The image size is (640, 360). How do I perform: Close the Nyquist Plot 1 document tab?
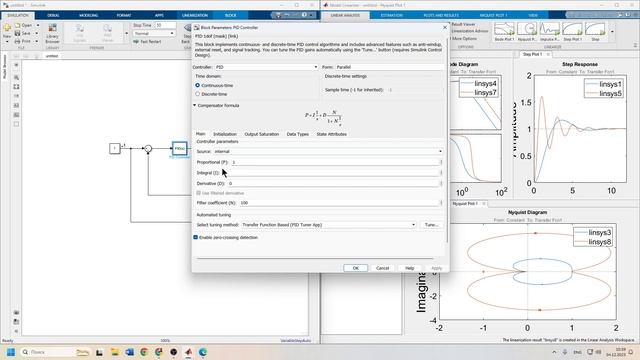(484, 203)
